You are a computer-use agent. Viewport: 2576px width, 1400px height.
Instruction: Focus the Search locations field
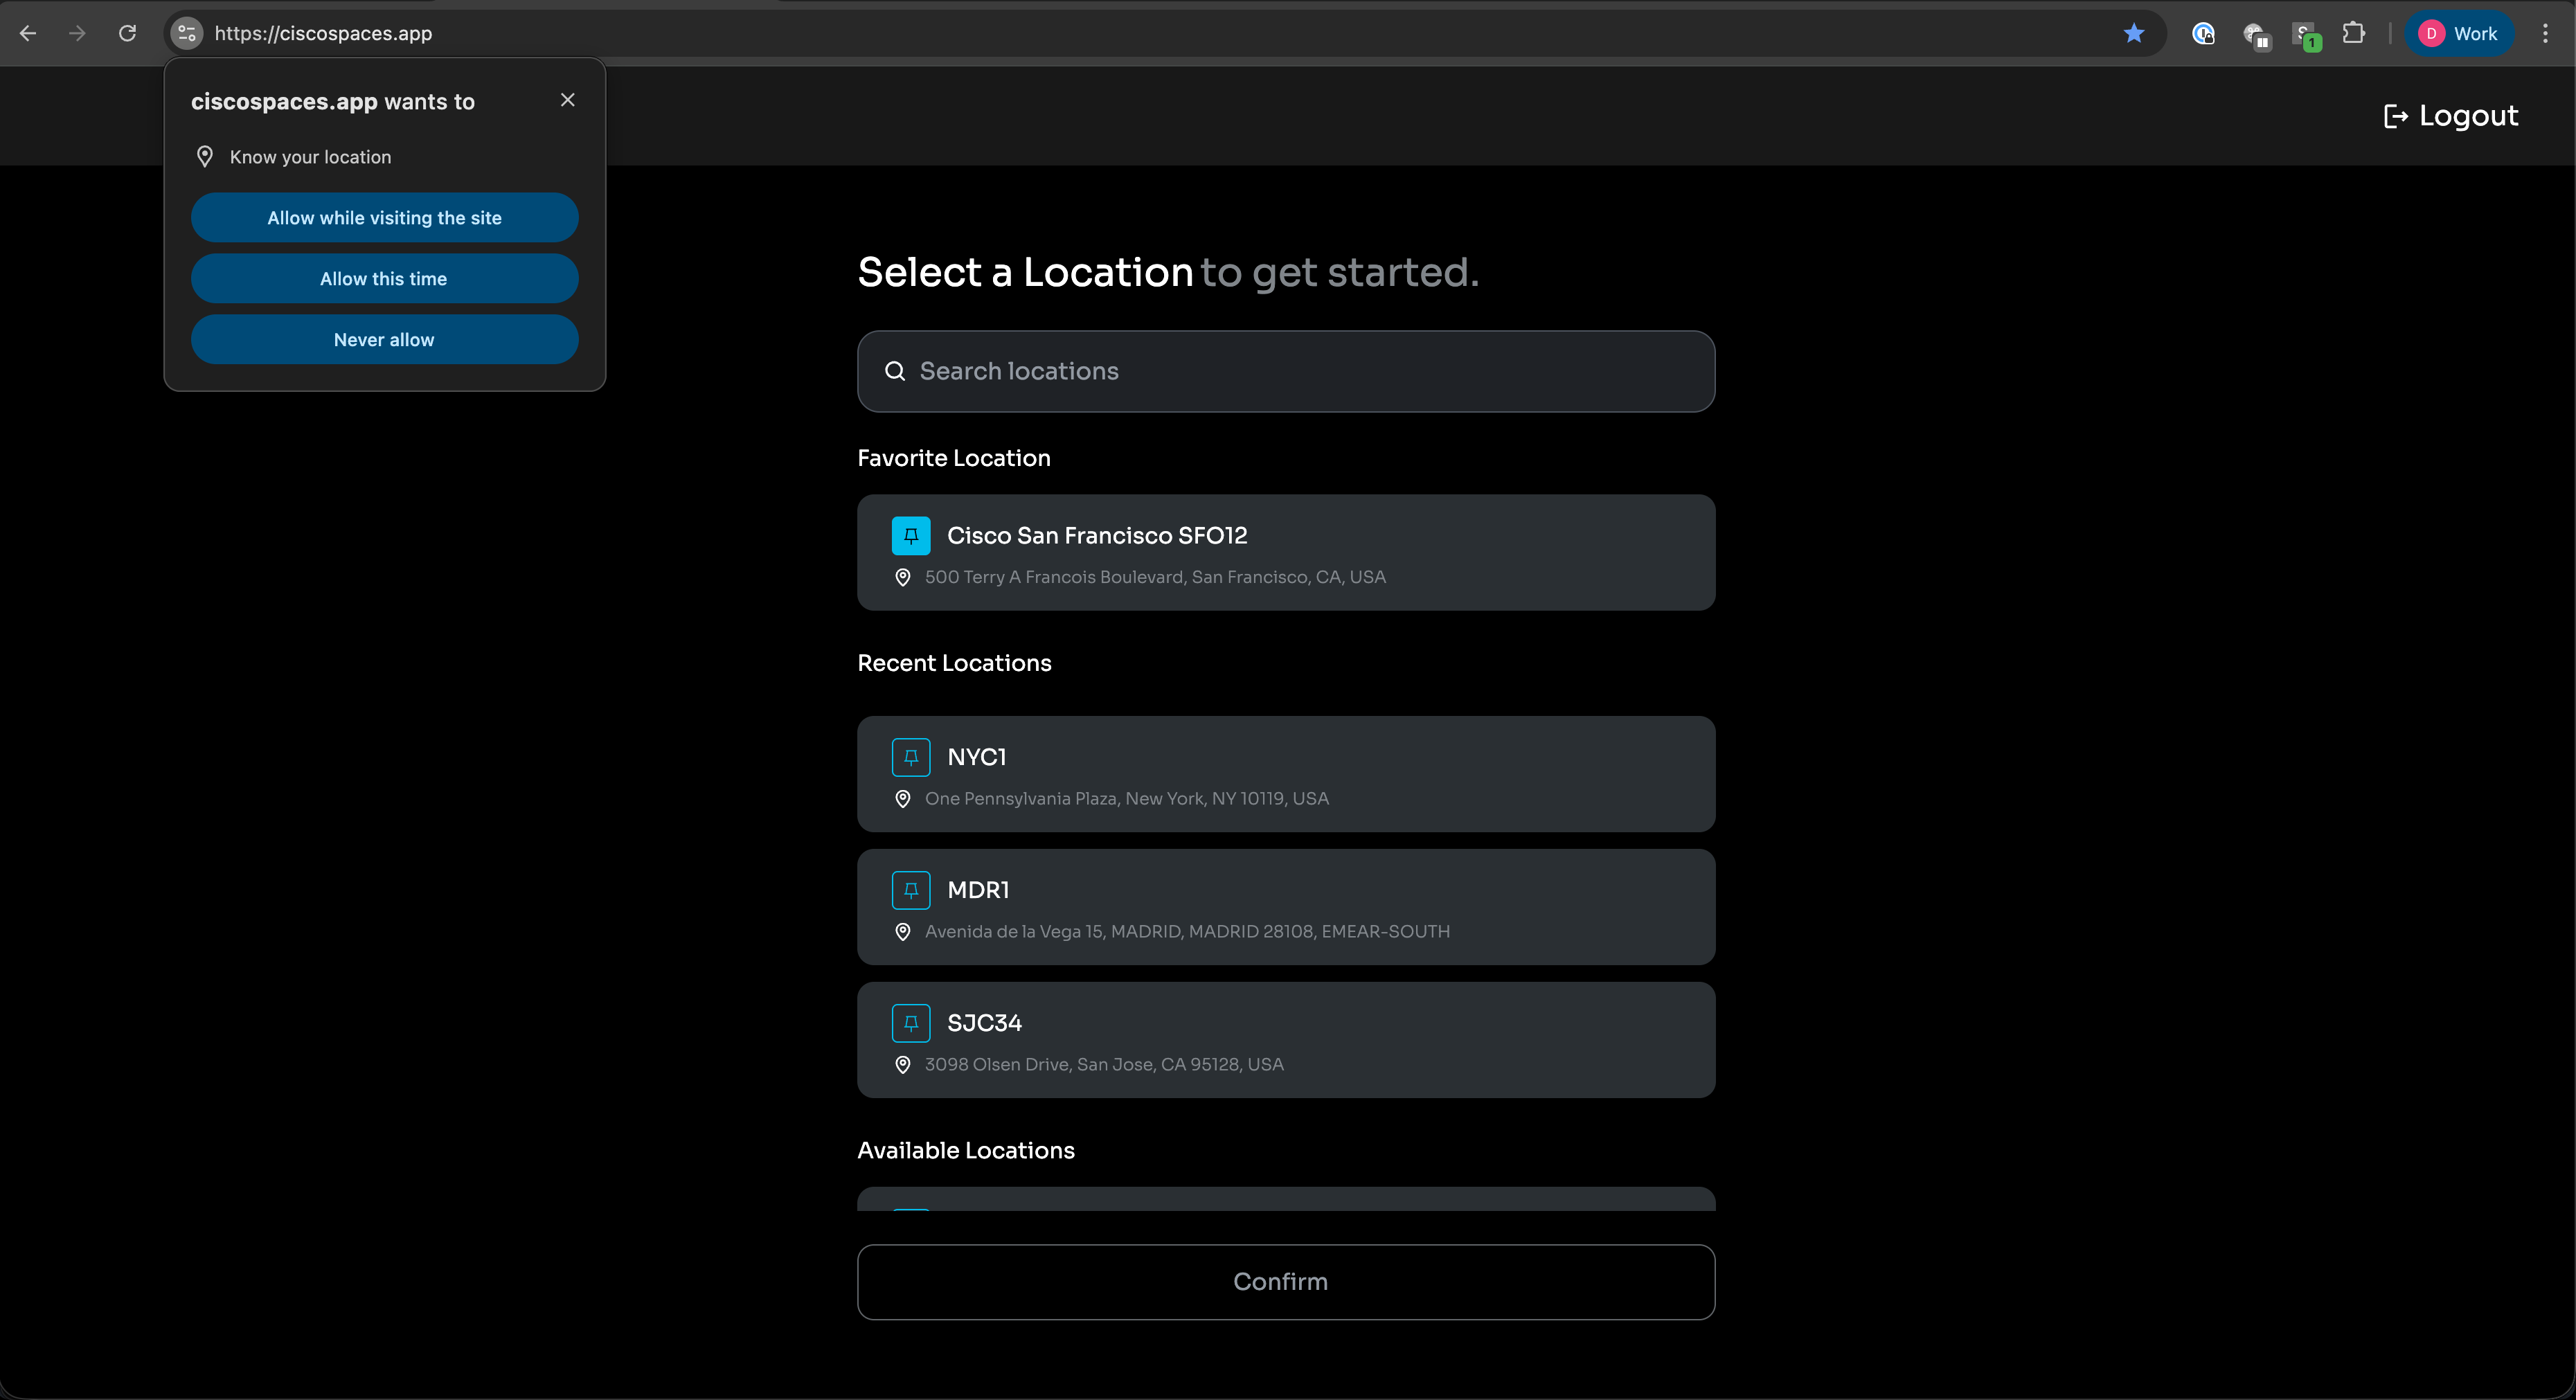tap(1286, 371)
